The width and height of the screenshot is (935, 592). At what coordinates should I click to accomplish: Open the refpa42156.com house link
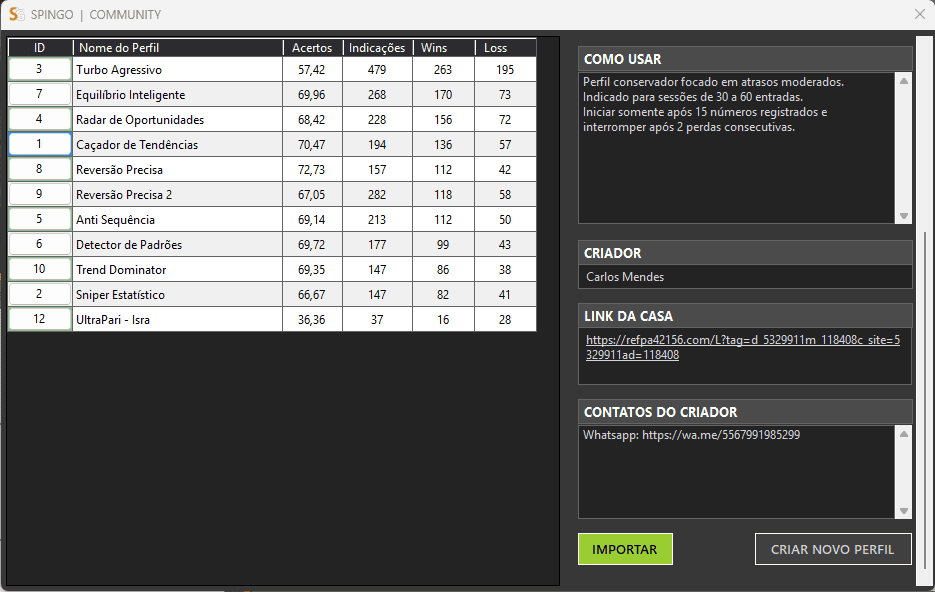tap(742, 348)
